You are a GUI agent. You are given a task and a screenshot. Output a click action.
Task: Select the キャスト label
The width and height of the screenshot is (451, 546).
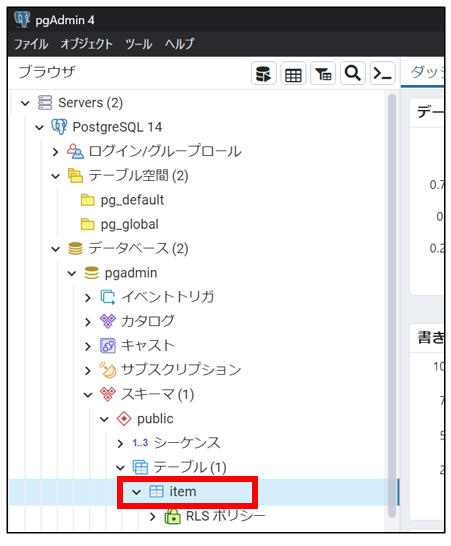[x=148, y=346]
